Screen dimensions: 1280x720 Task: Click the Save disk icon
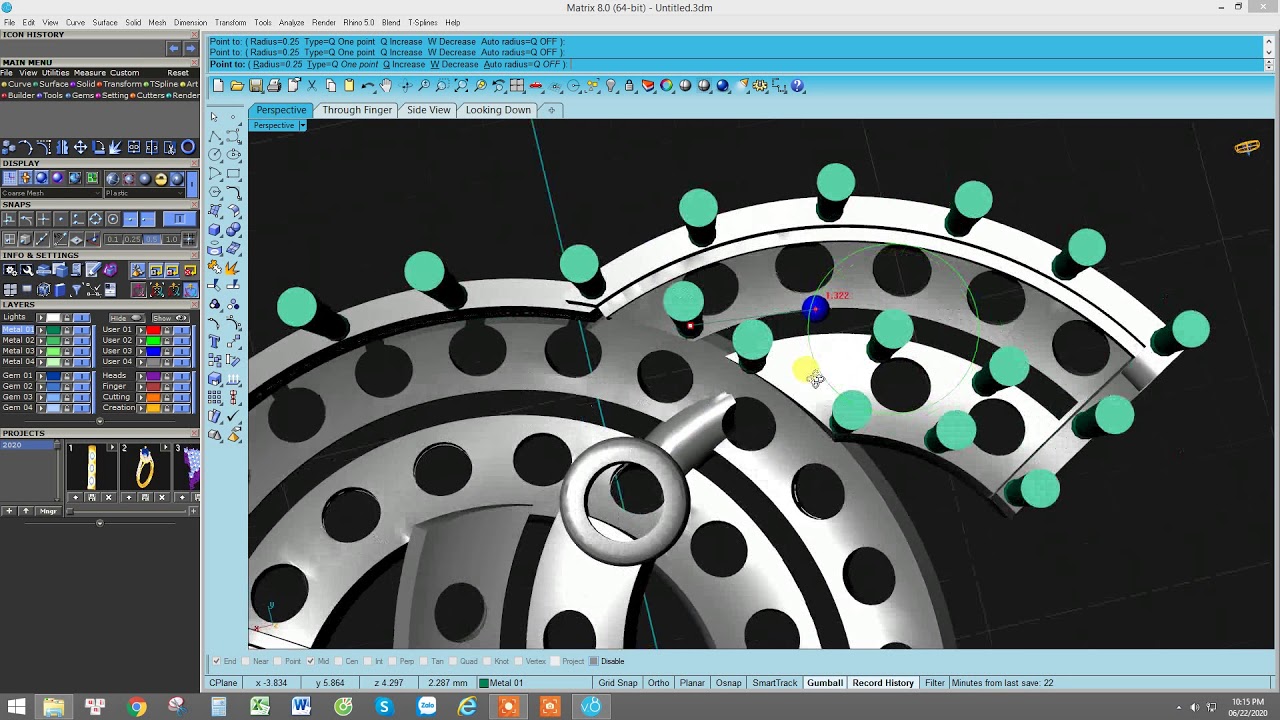pyautogui.click(x=256, y=86)
